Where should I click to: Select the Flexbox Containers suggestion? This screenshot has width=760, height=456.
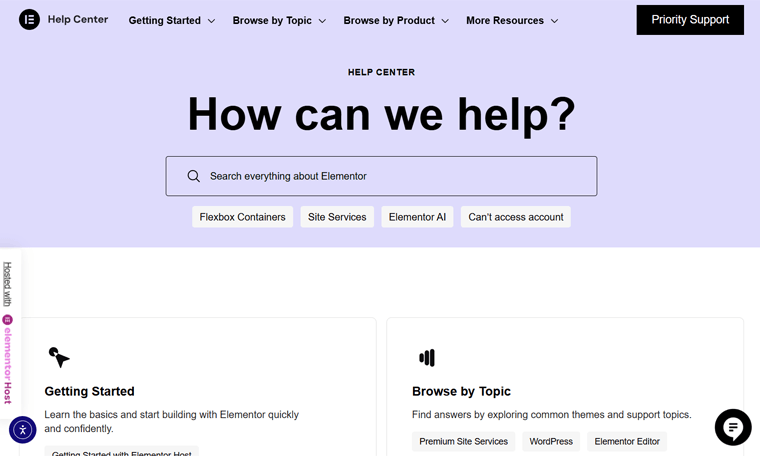pos(242,217)
